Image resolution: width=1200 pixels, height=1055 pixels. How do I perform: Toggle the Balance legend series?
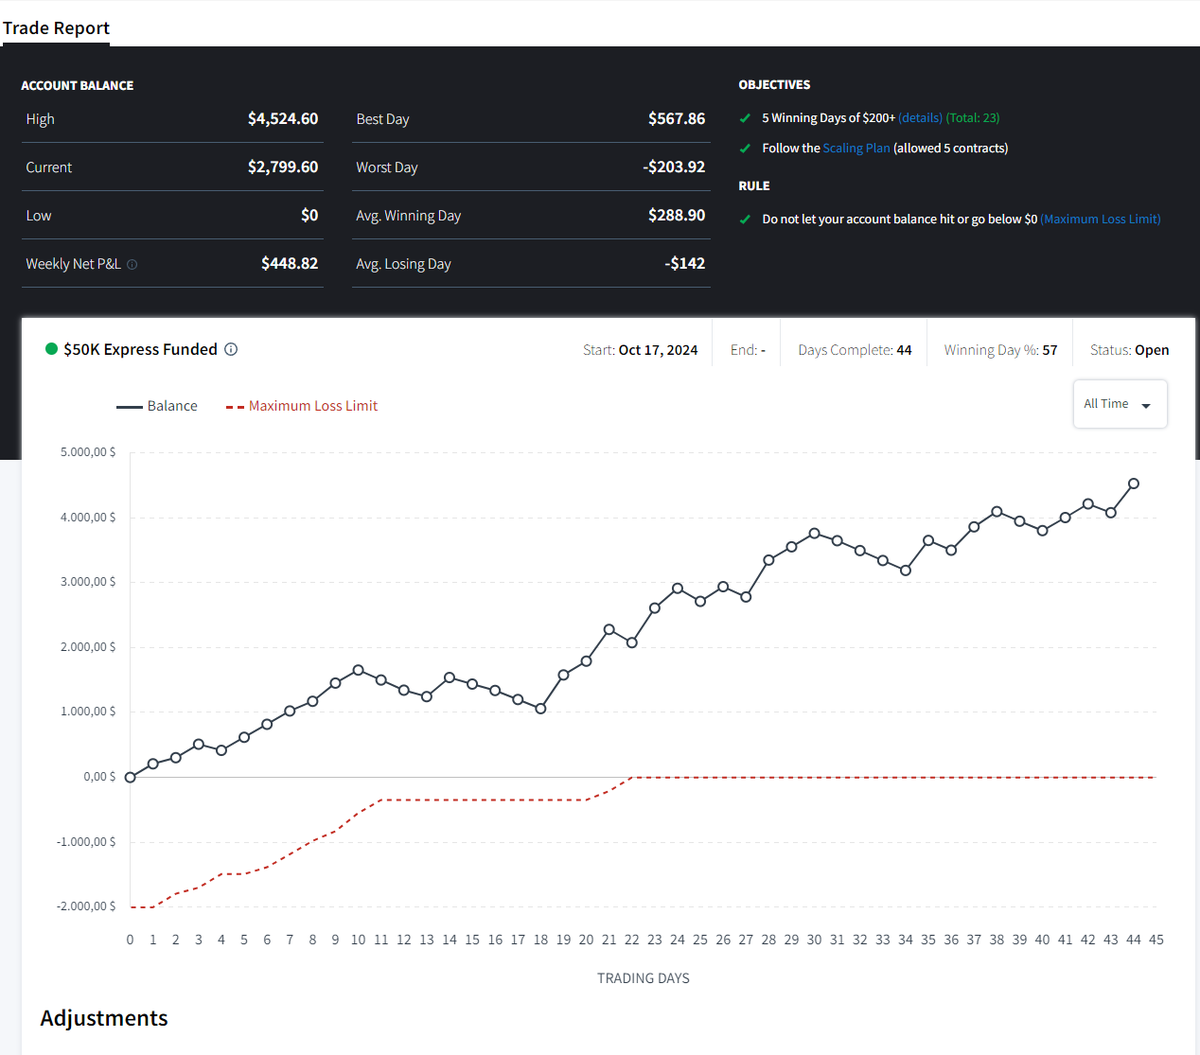click(157, 406)
